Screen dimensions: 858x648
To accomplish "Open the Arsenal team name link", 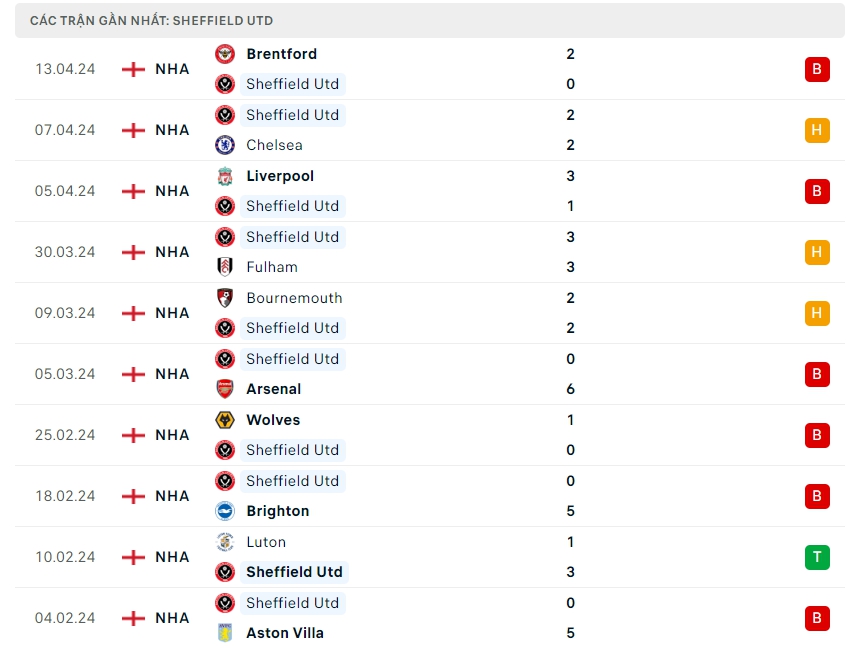I will (x=273, y=389).
